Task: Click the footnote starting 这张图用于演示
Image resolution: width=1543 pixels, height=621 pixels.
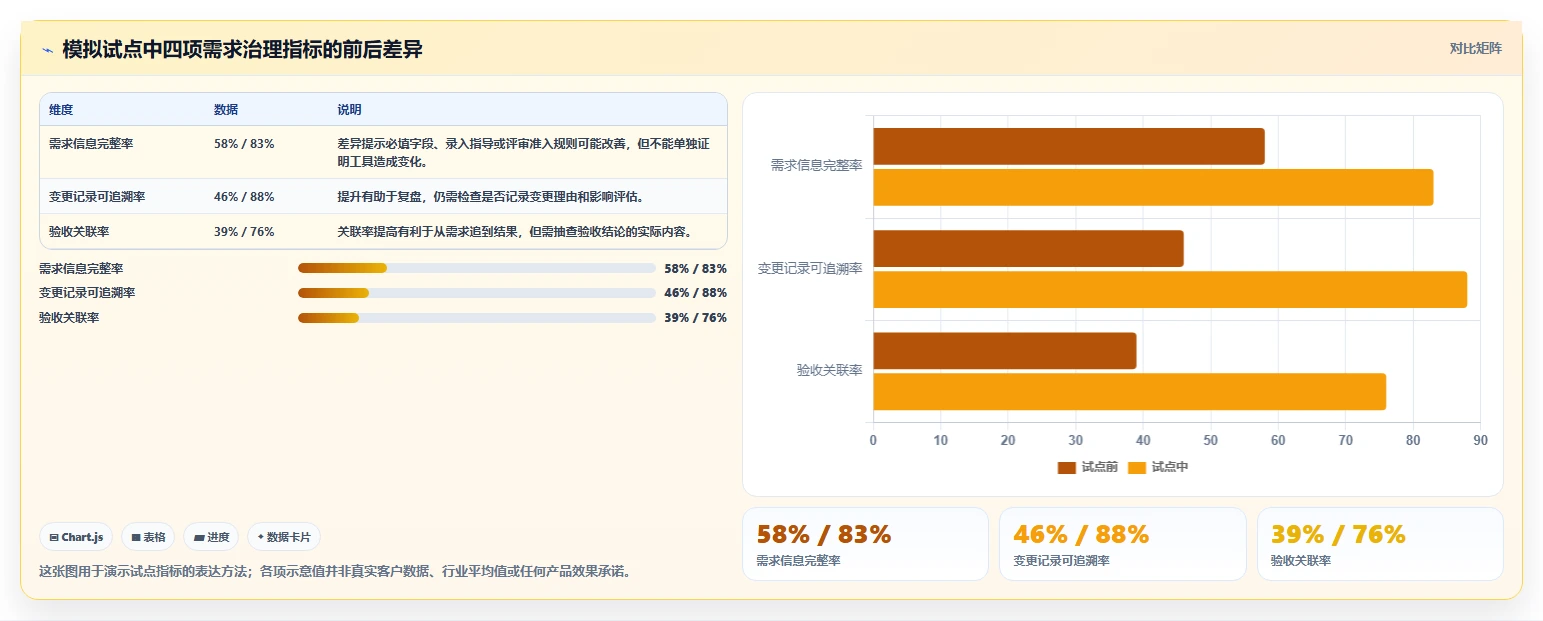Action: tap(334, 572)
